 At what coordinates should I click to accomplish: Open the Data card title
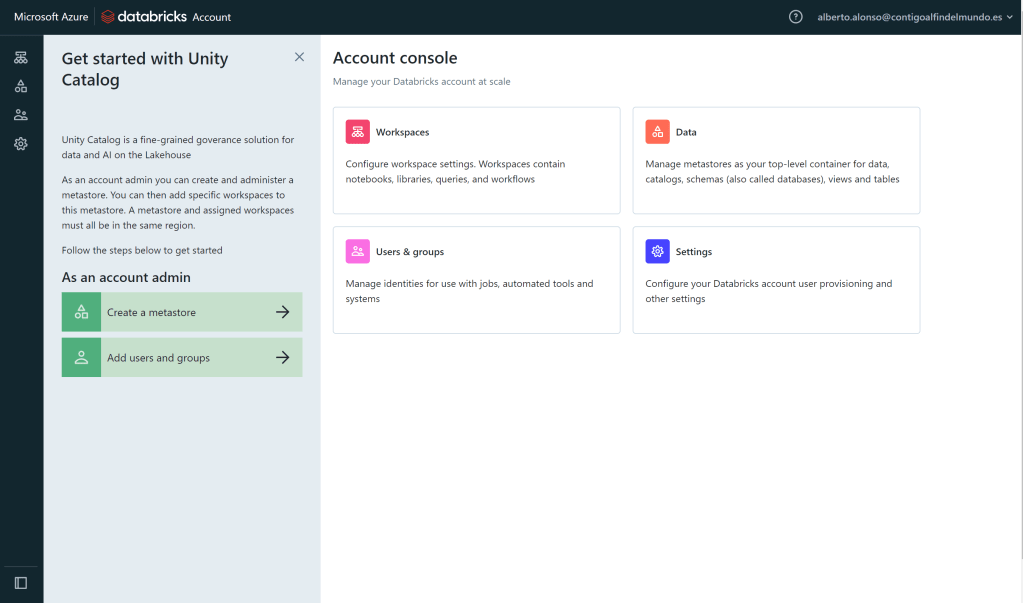pyautogui.click(x=686, y=132)
